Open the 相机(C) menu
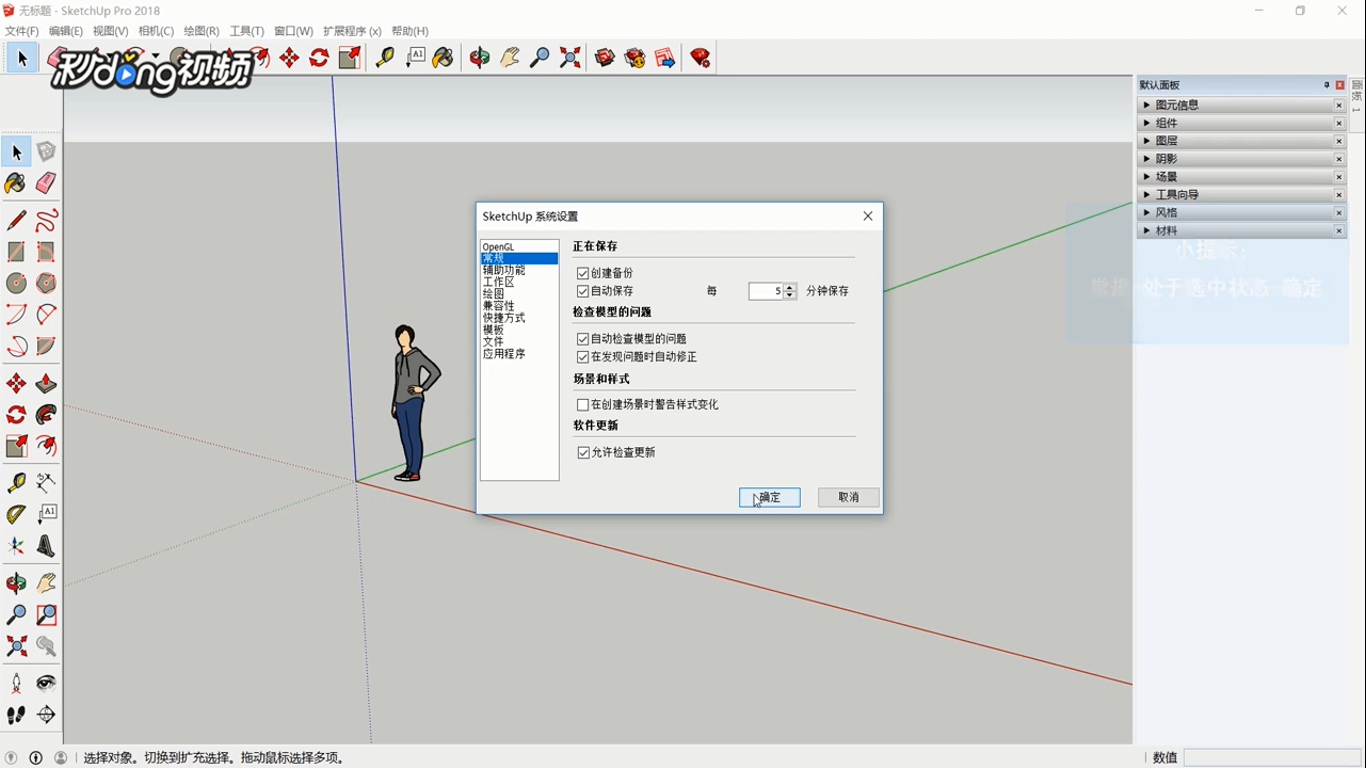The width and height of the screenshot is (1366, 768). (156, 31)
